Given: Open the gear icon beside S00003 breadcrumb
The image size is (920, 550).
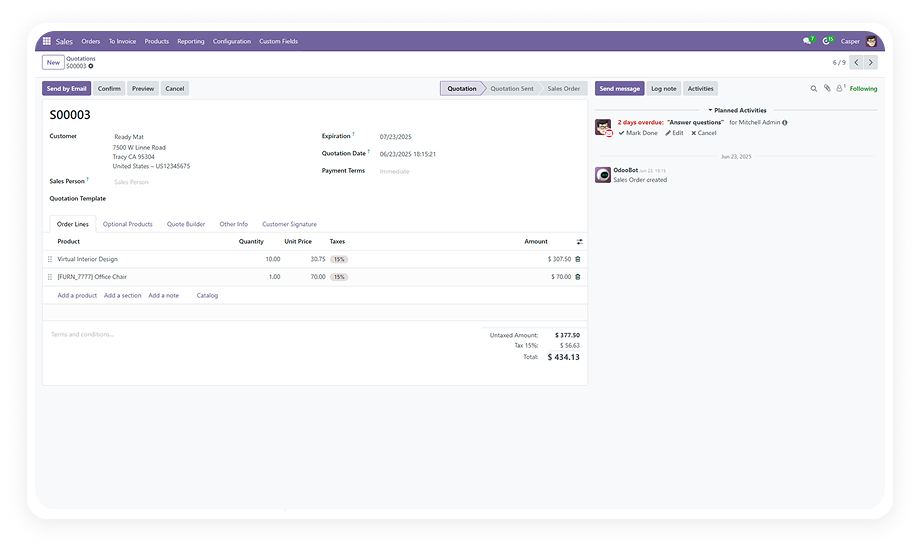Looking at the screenshot, I should click(x=91, y=66).
